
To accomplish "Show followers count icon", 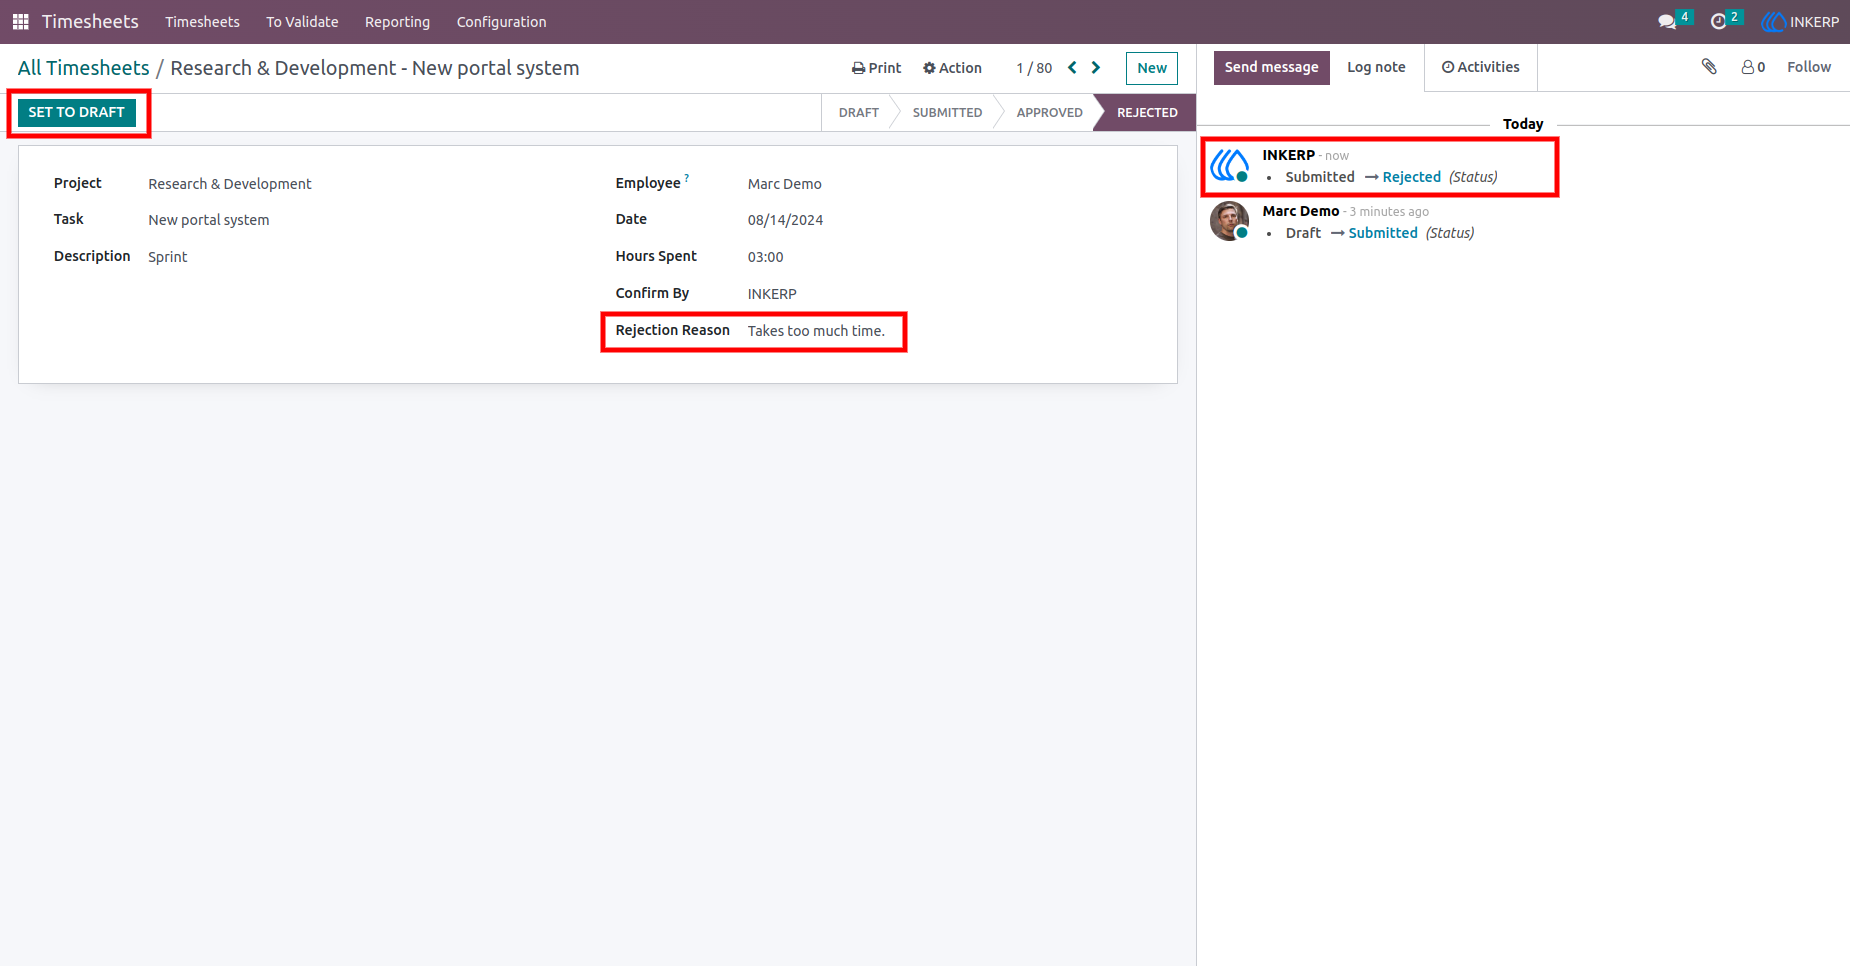I will click(x=1753, y=67).
